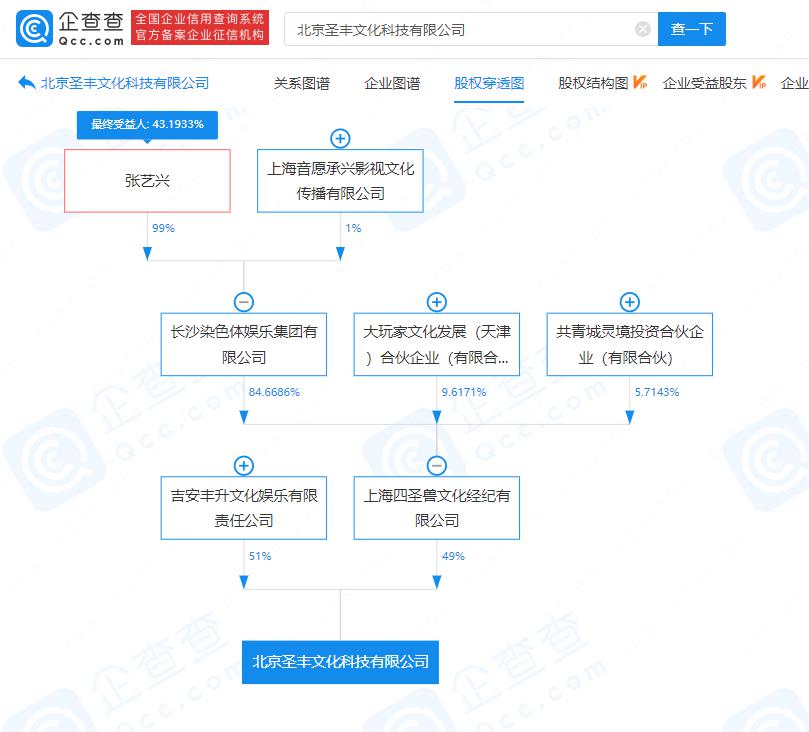Click the 北京圣丰文化科技有限公司 root node
The height and width of the screenshot is (732, 809).
(340, 661)
